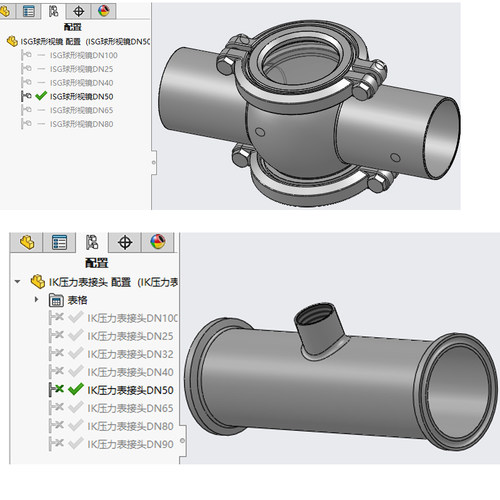Open PropertyManager tab in top panel

click(x=29, y=11)
